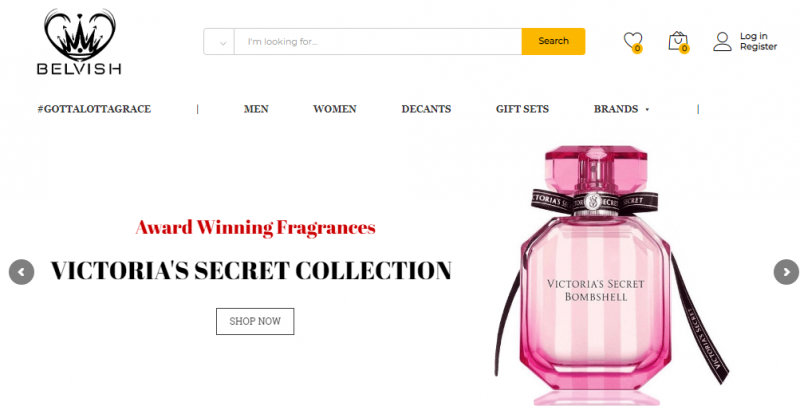This screenshot has width=800, height=418.
Task: Click the Shop Now button
Action: pos(255,321)
